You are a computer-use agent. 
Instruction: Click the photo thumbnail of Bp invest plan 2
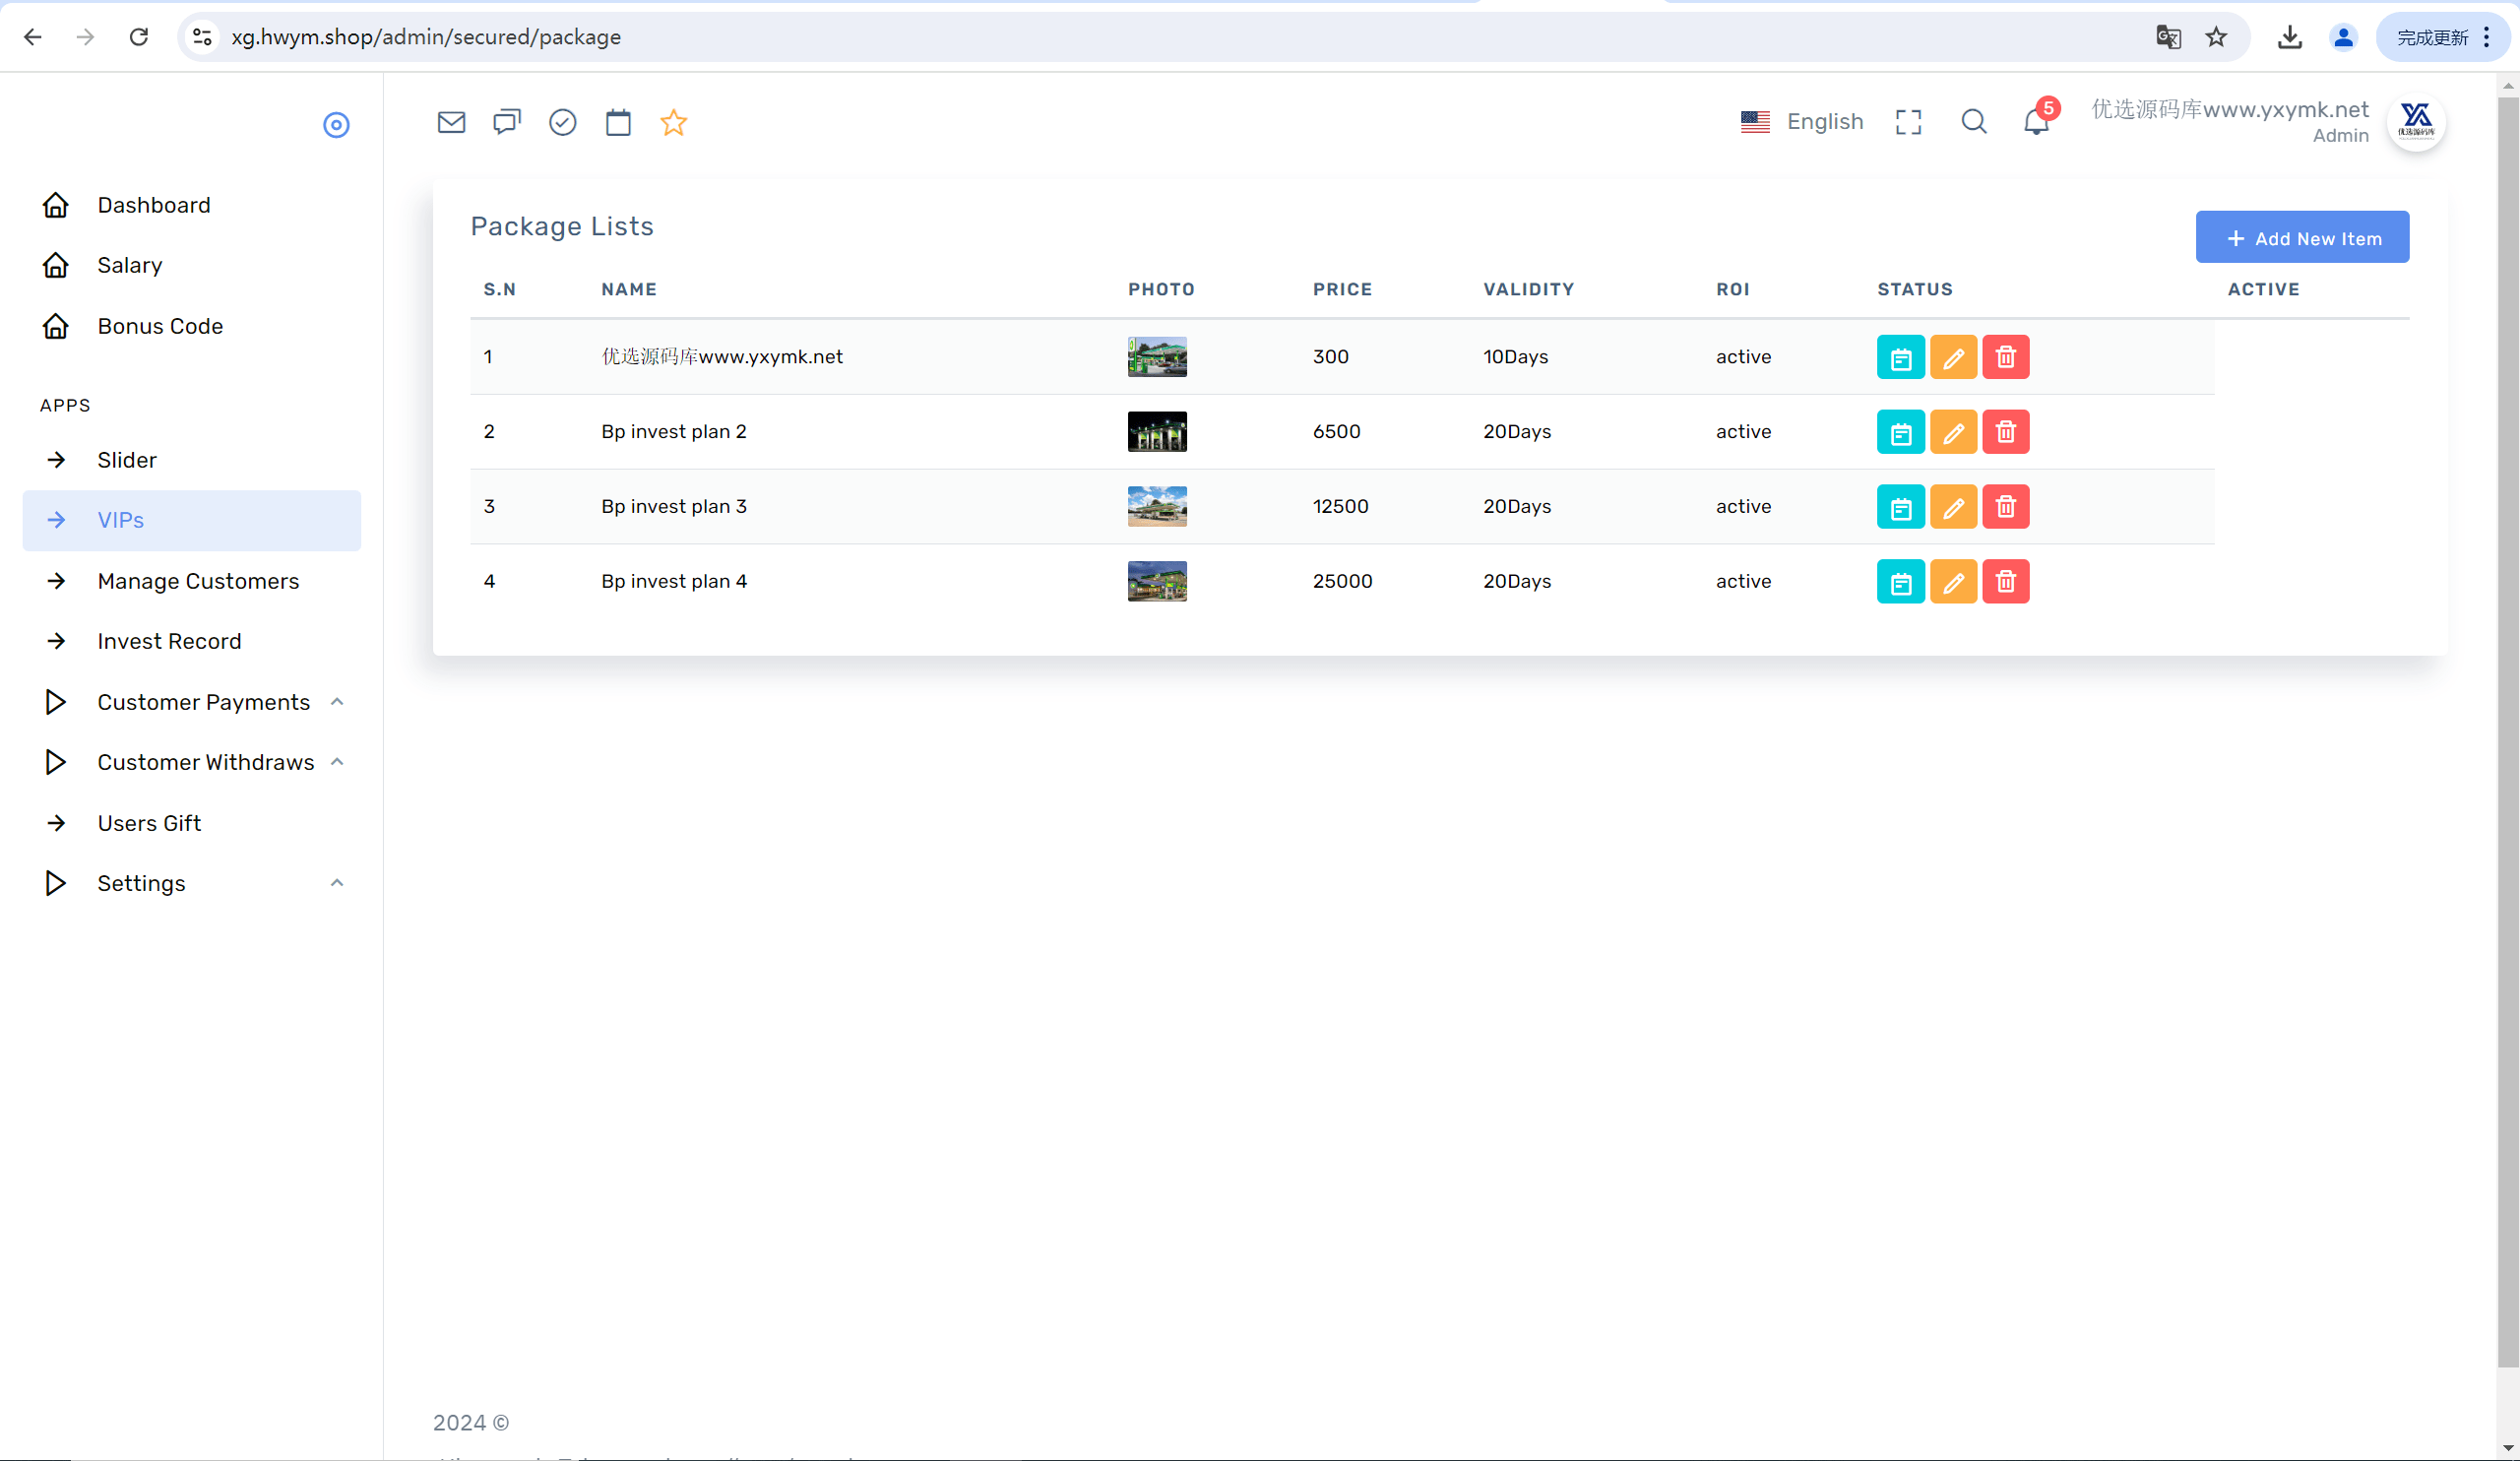pyautogui.click(x=1157, y=432)
